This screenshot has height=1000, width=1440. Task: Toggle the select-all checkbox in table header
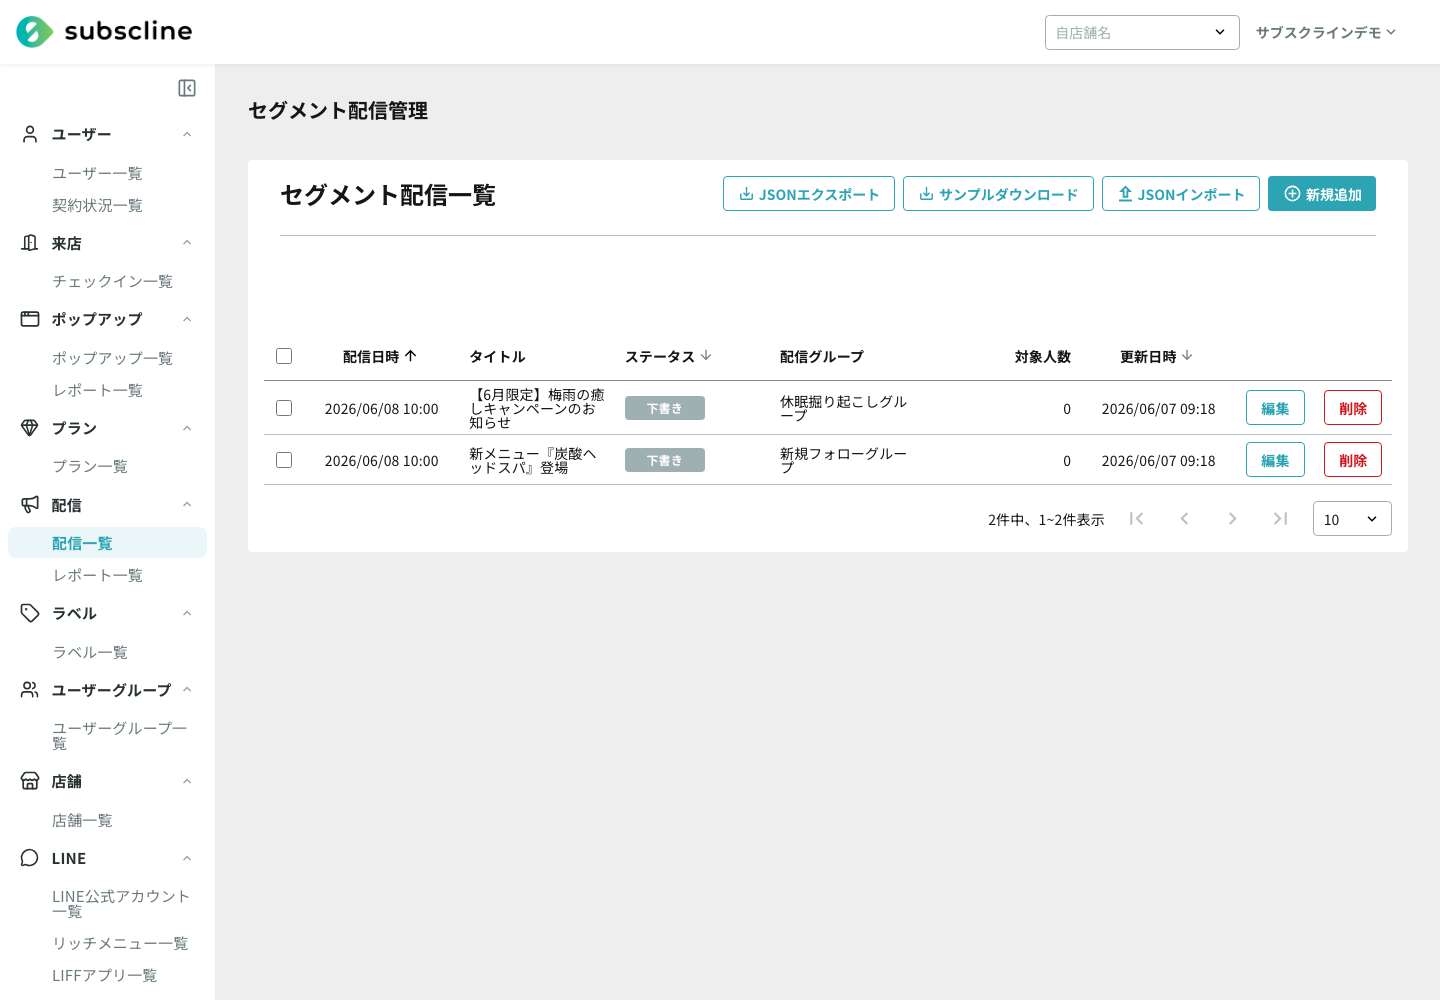[x=284, y=356]
